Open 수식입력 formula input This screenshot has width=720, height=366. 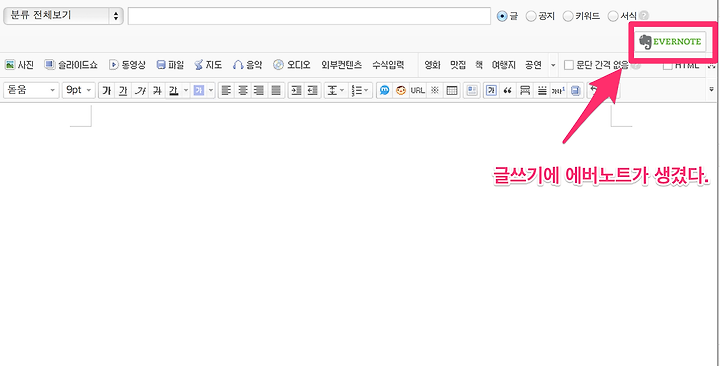pos(388,65)
